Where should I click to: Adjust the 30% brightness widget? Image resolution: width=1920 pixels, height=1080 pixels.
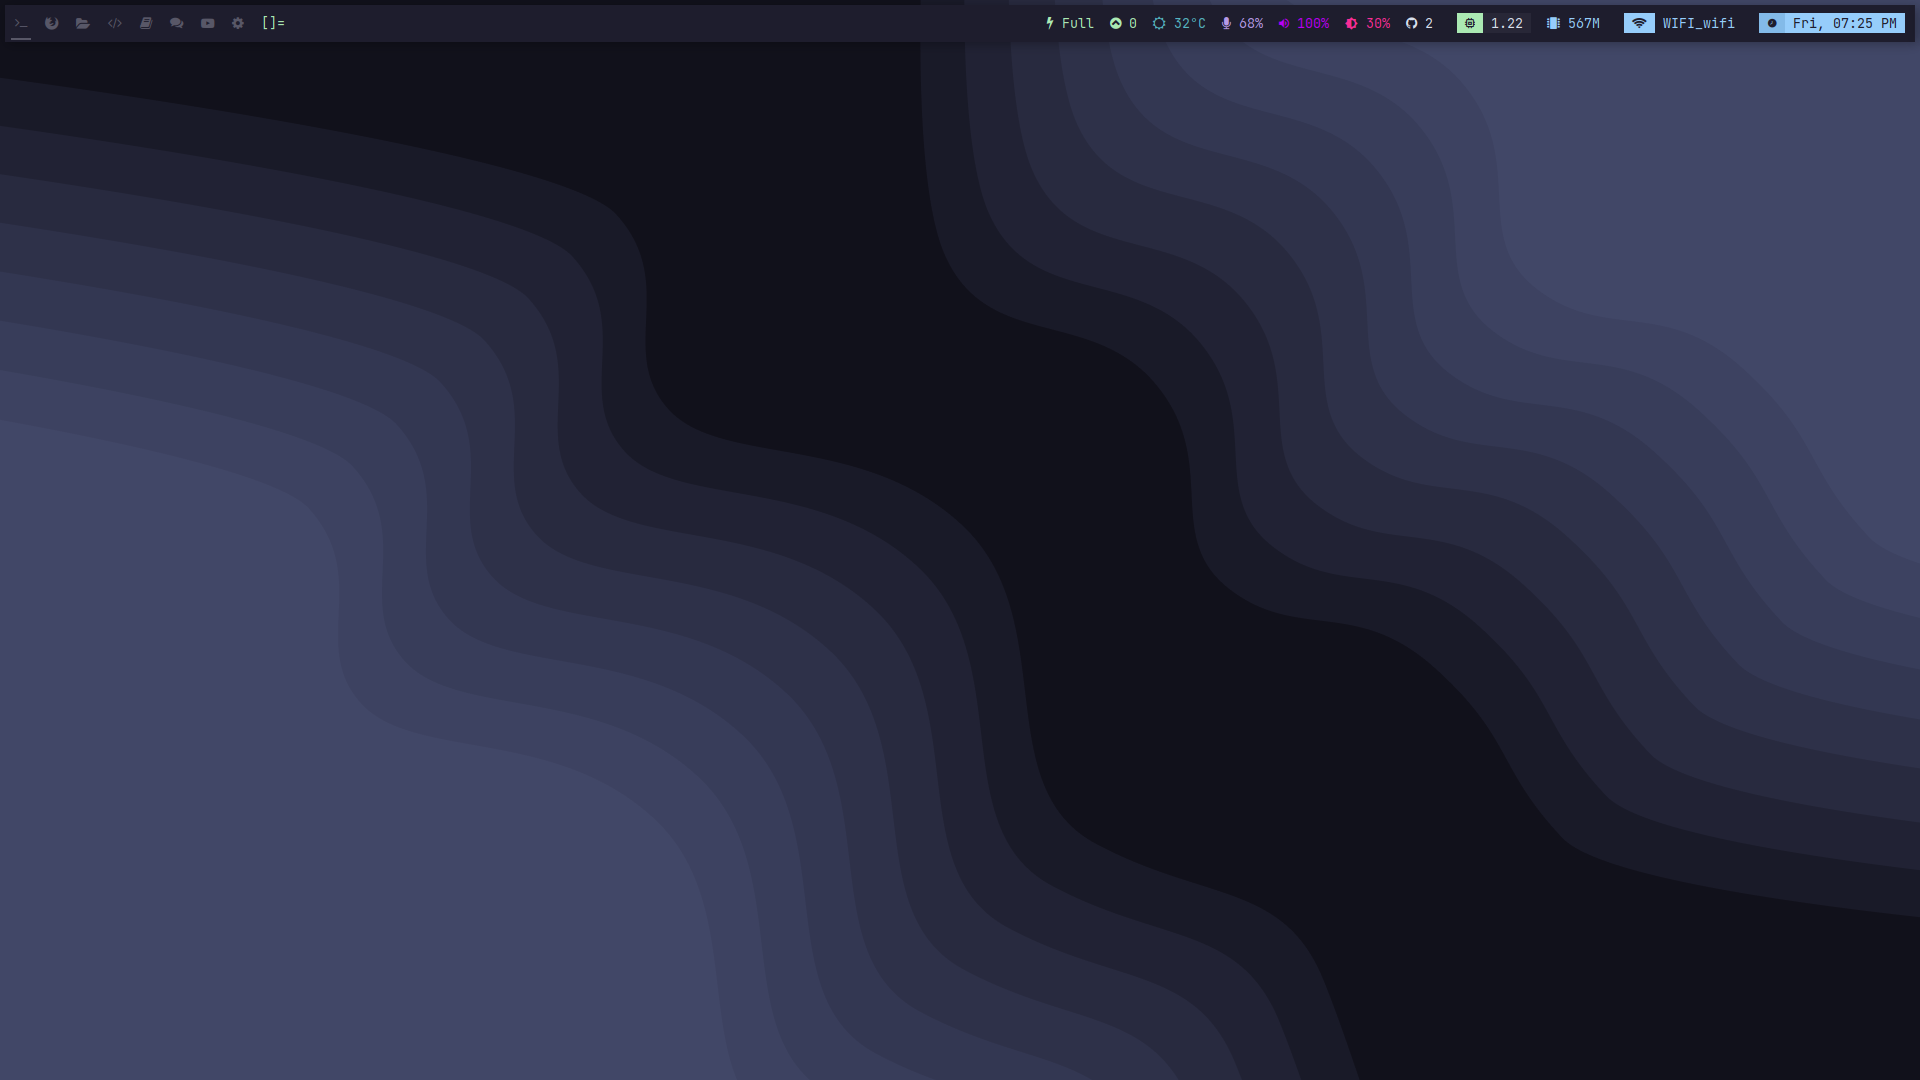click(1368, 23)
